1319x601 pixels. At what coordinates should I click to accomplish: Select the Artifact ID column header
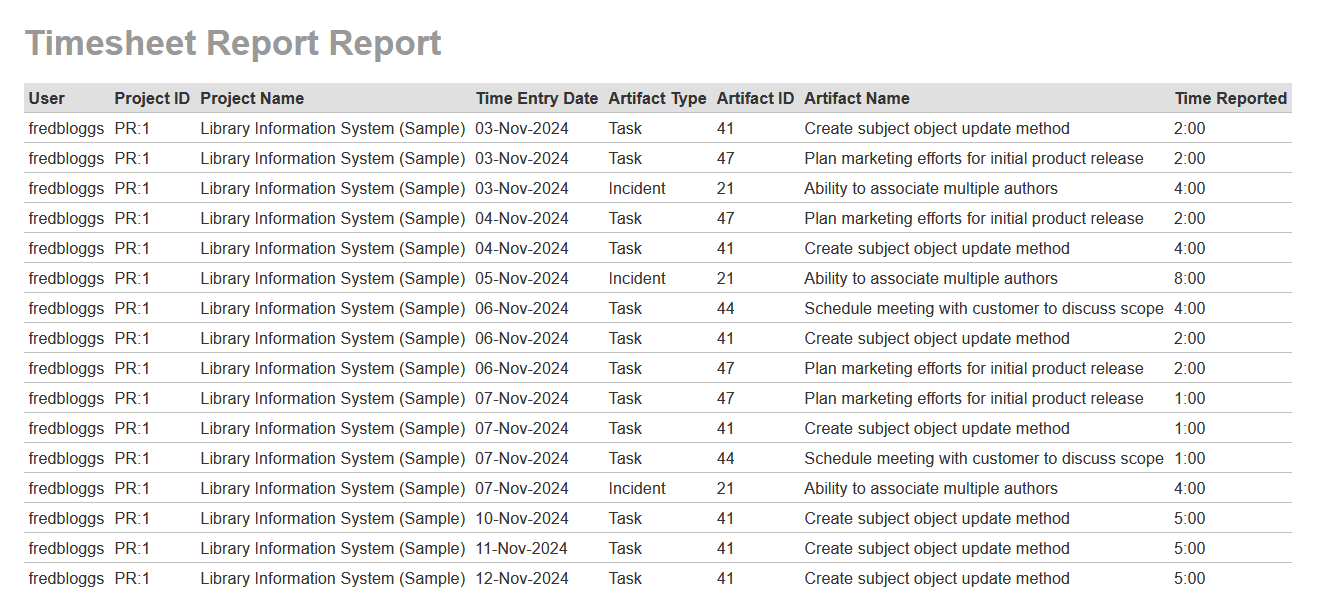click(x=755, y=98)
